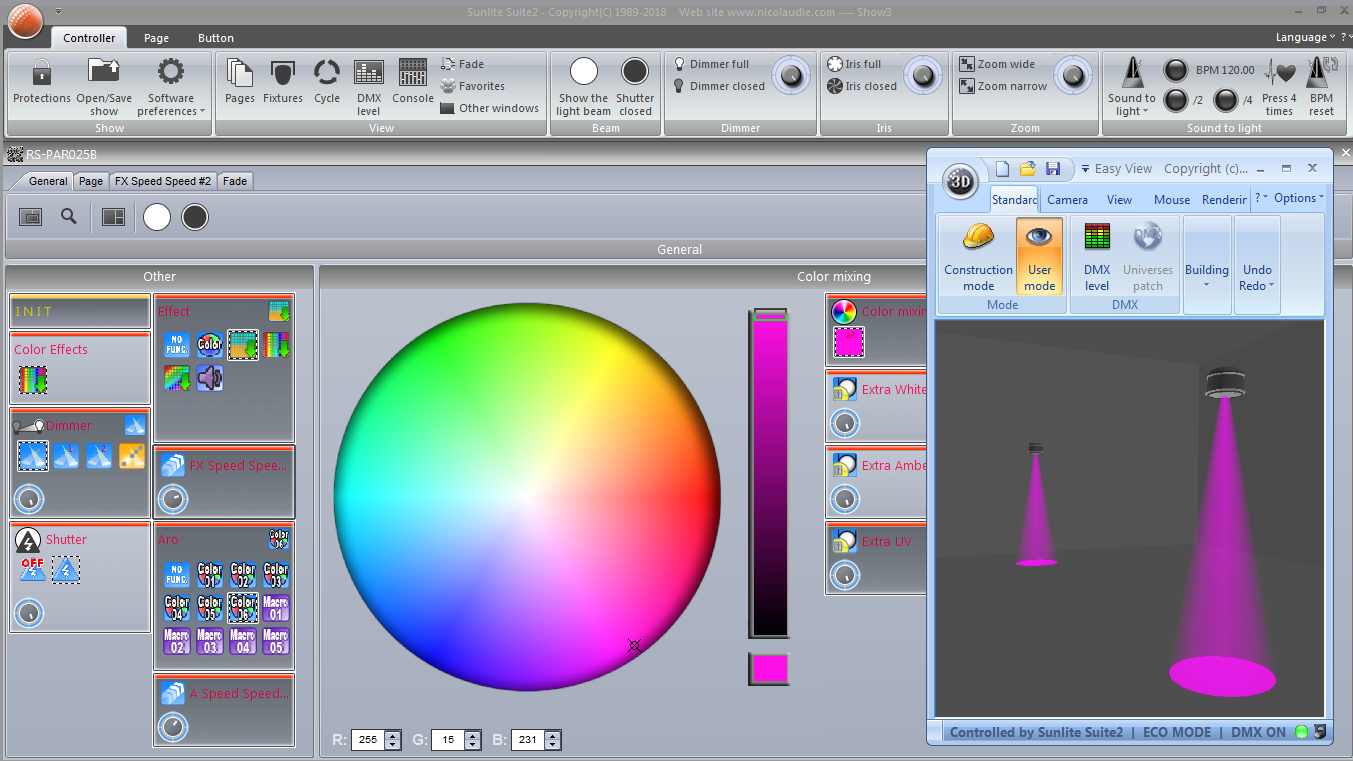
Task: Tap the Press 4 times heartbeat icon
Action: [1280, 73]
